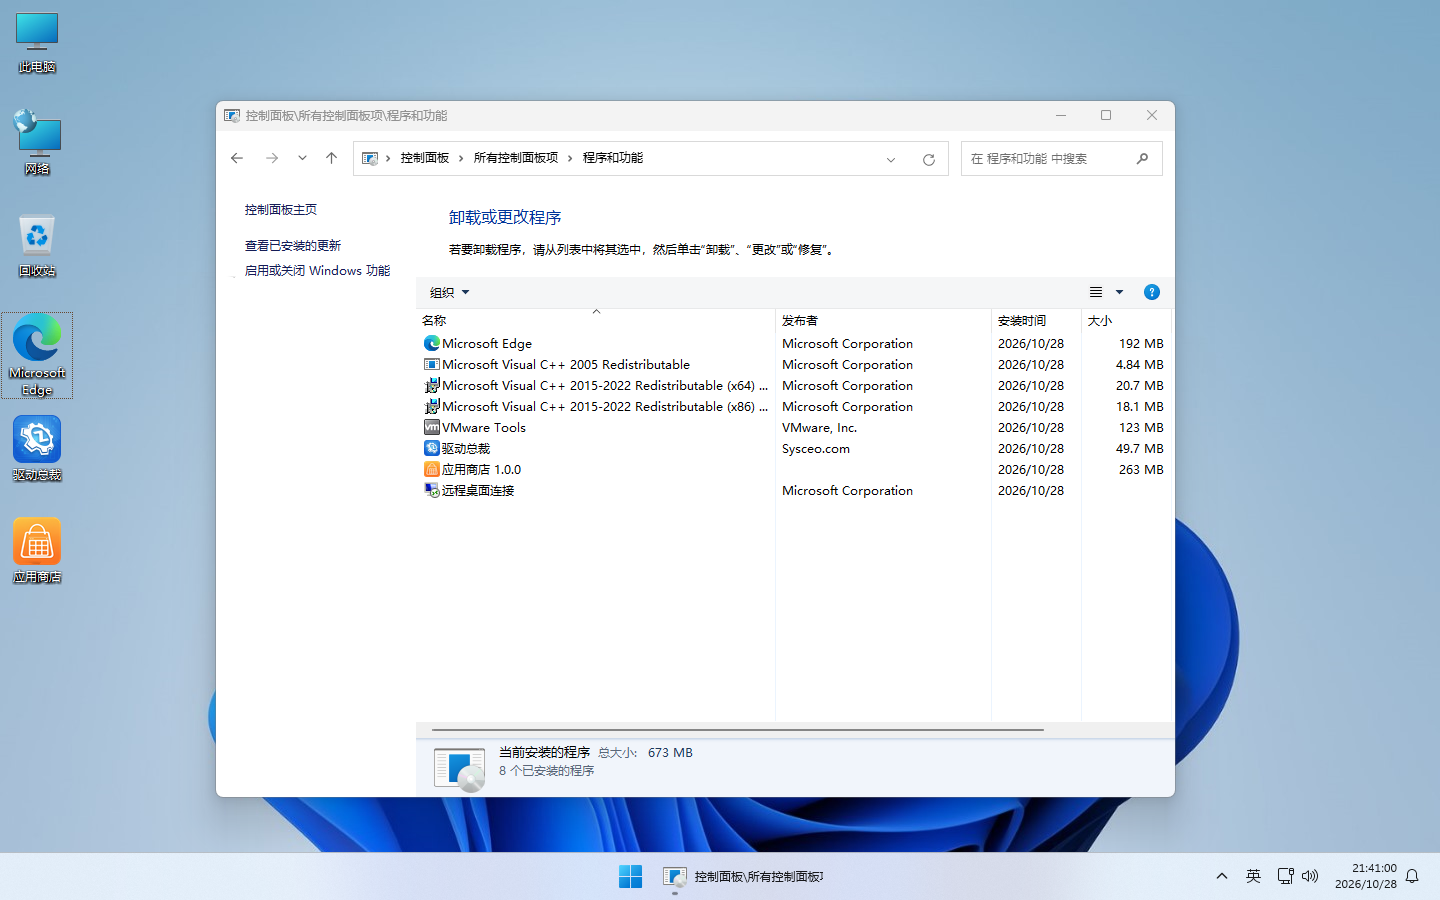1440x900 pixels.
Task: Click the search magnifier icon
Action: (x=1142, y=158)
